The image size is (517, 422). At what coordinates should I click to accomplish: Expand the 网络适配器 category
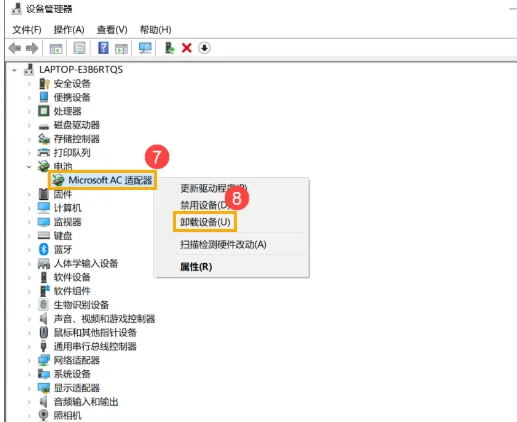[x=29, y=360]
